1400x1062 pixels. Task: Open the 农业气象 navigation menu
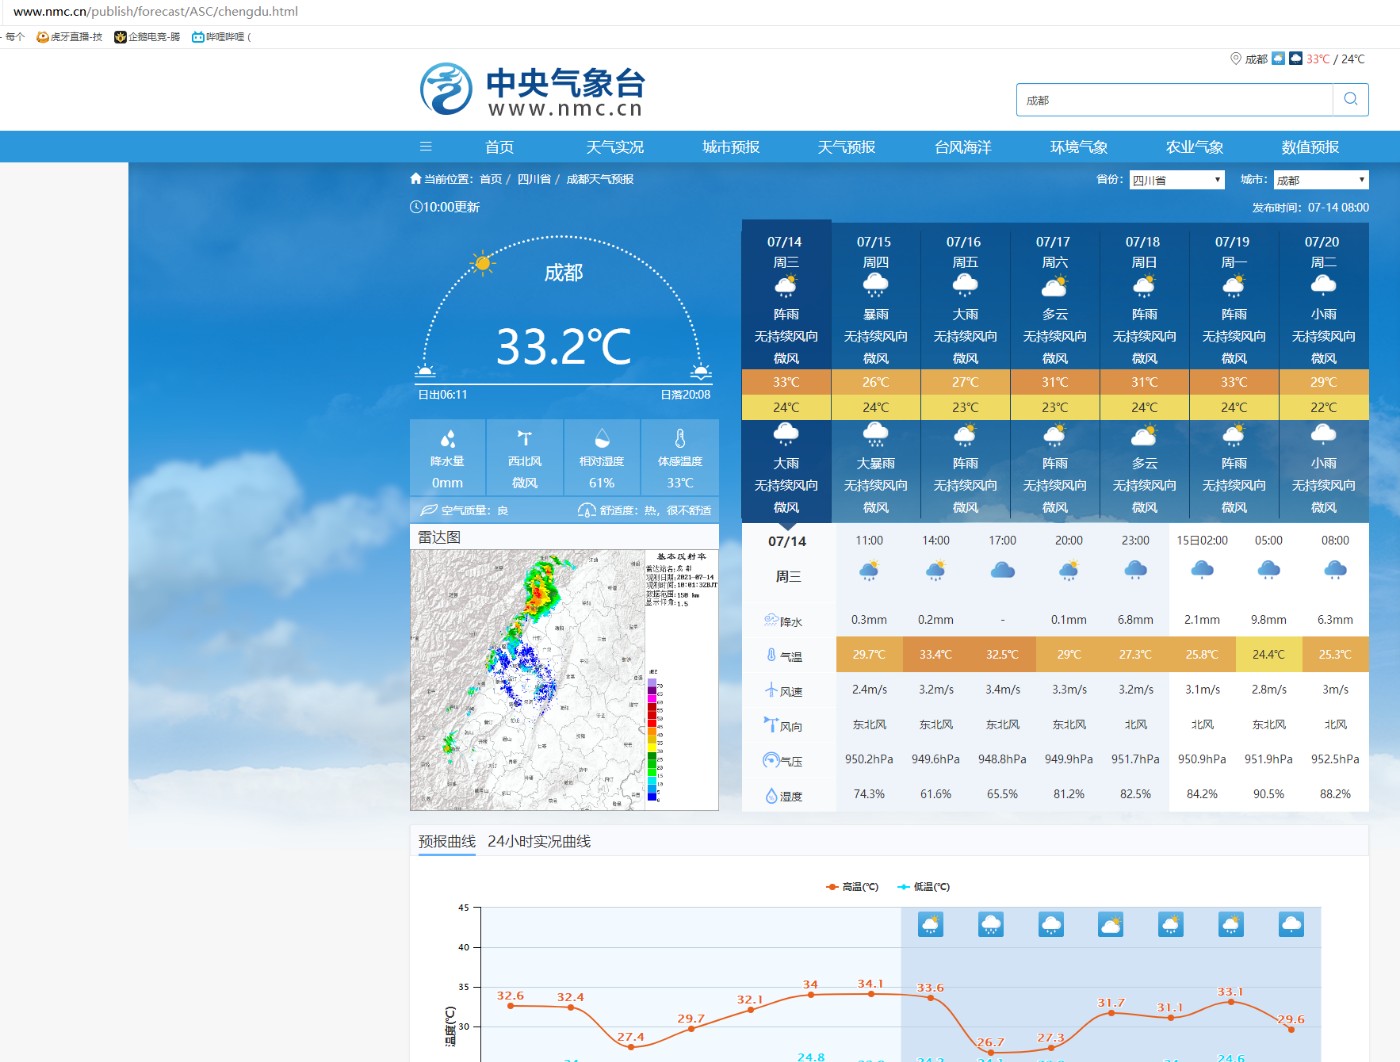pyautogui.click(x=1195, y=147)
